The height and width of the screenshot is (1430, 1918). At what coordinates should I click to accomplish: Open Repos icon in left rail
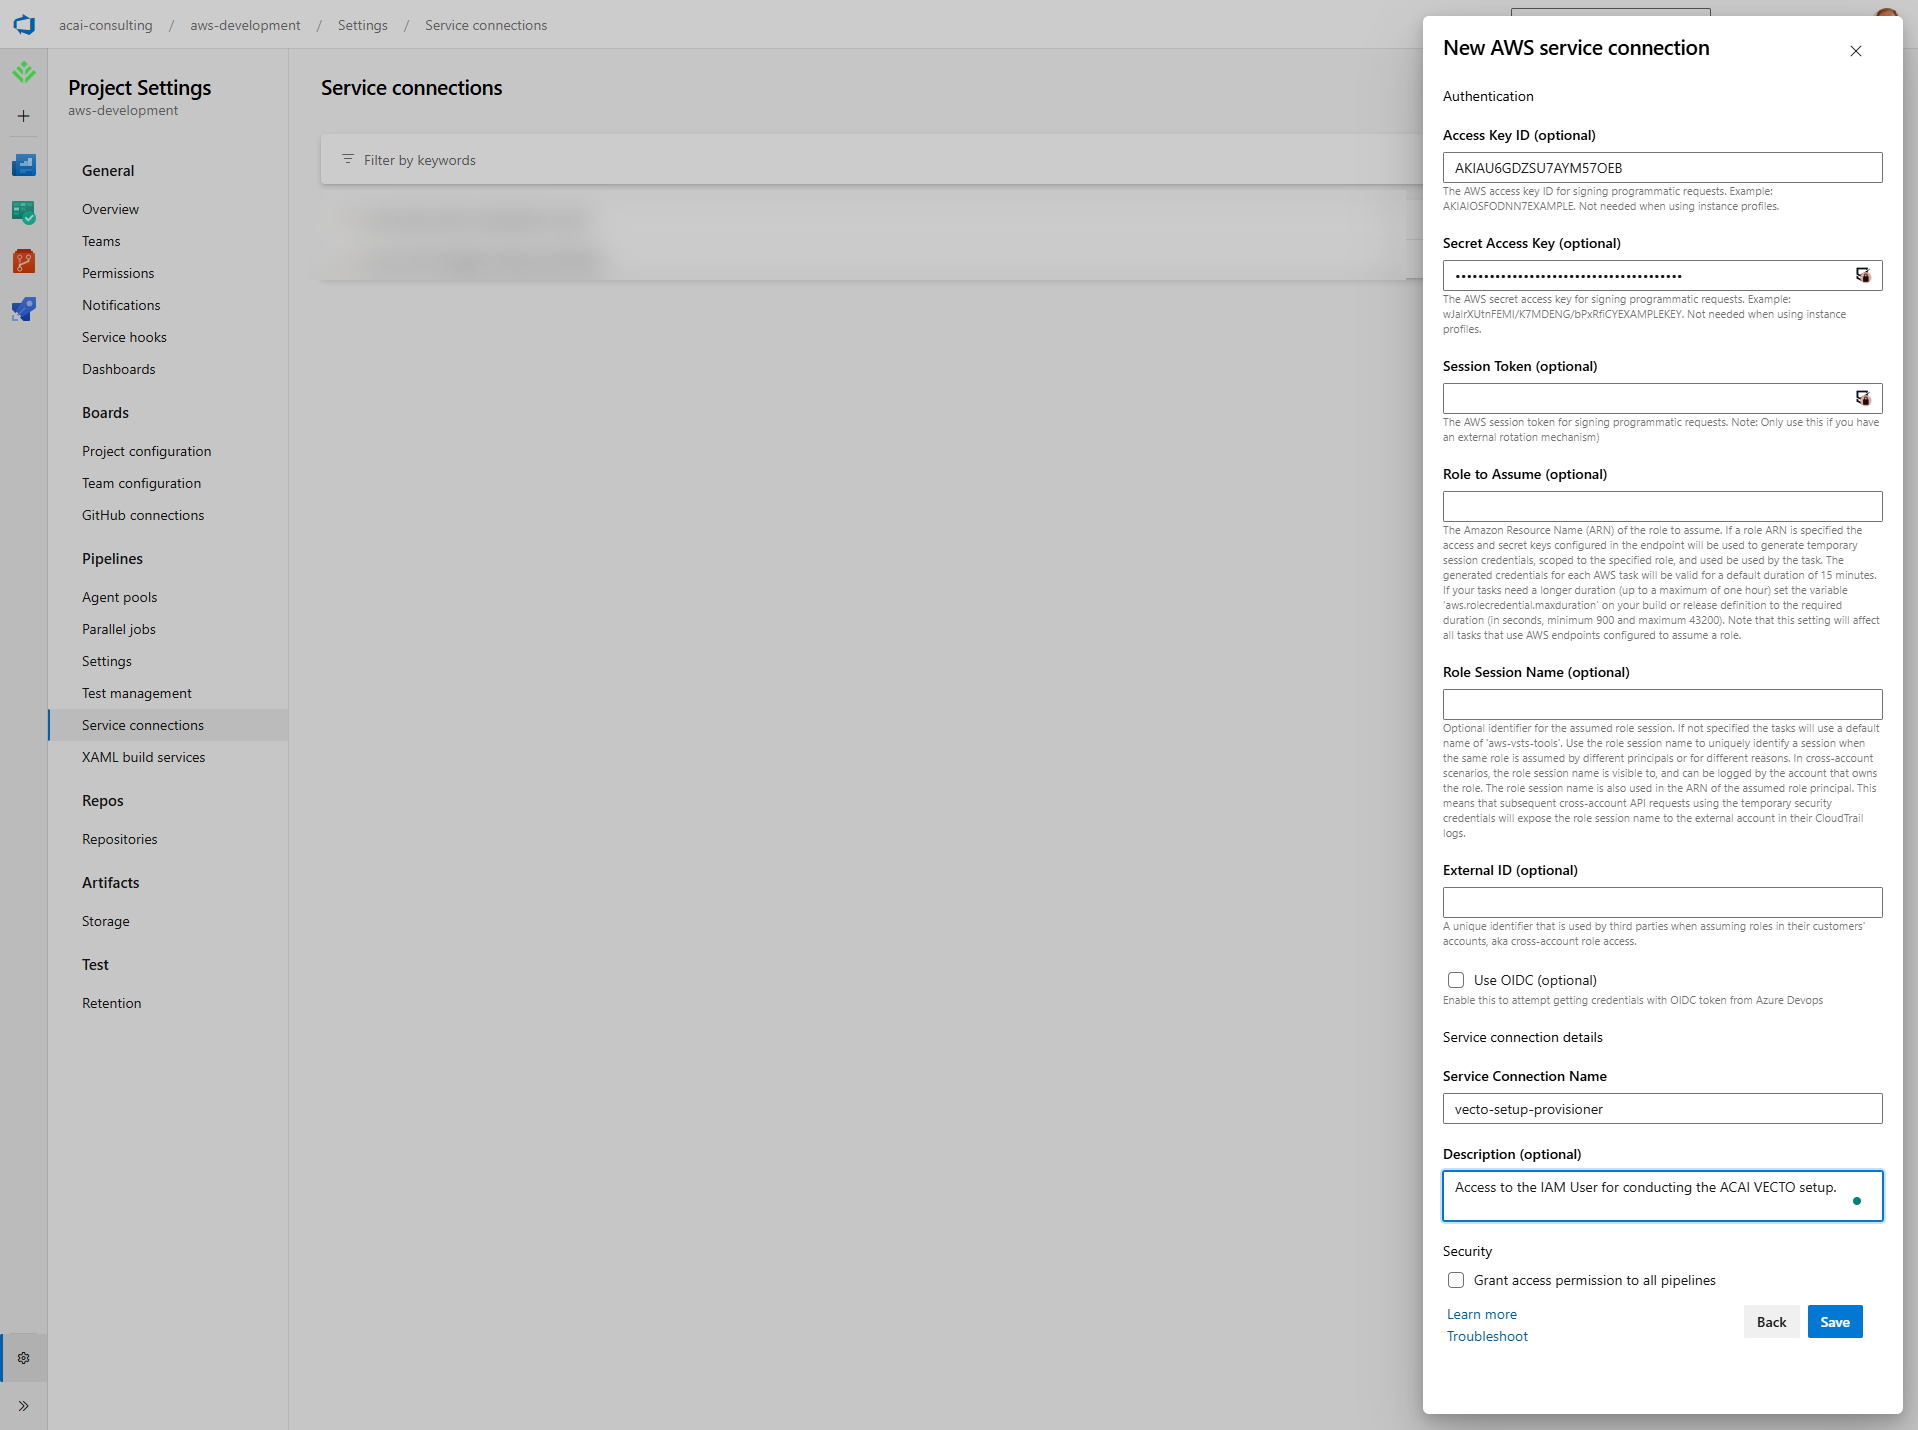click(x=24, y=261)
